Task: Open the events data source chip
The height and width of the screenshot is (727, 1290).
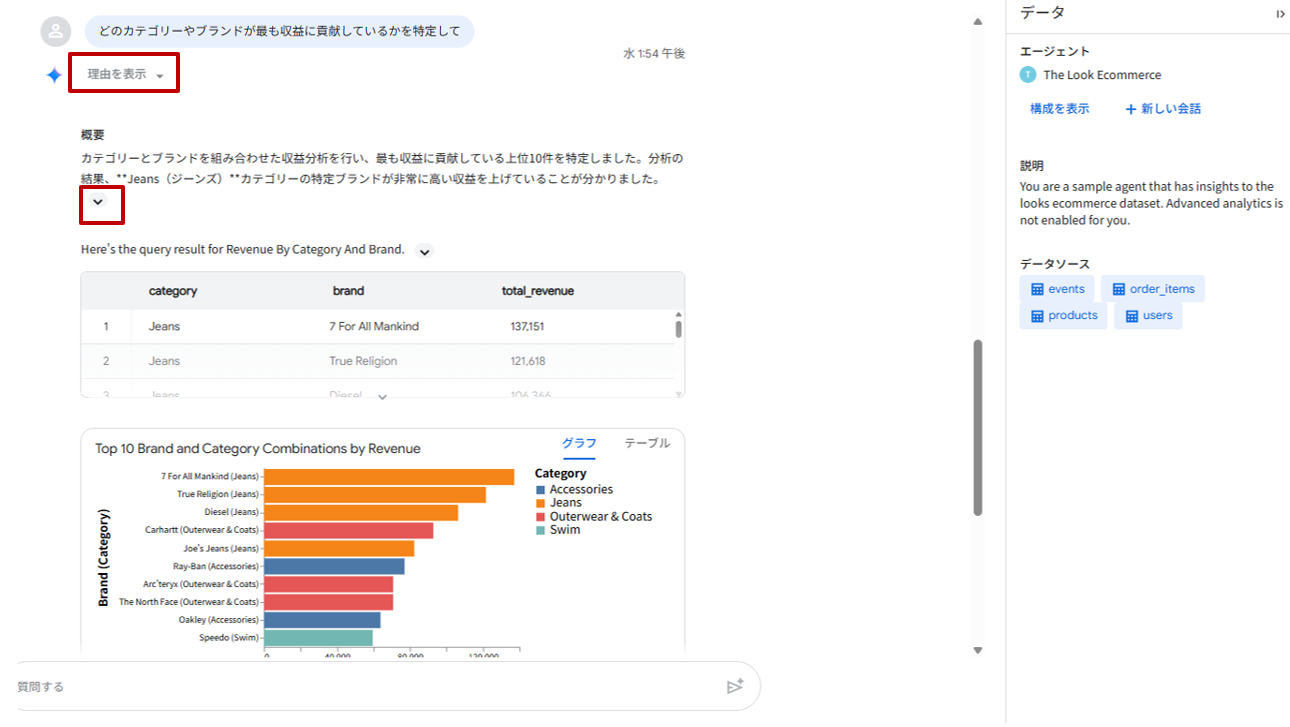Action: tap(1057, 289)
